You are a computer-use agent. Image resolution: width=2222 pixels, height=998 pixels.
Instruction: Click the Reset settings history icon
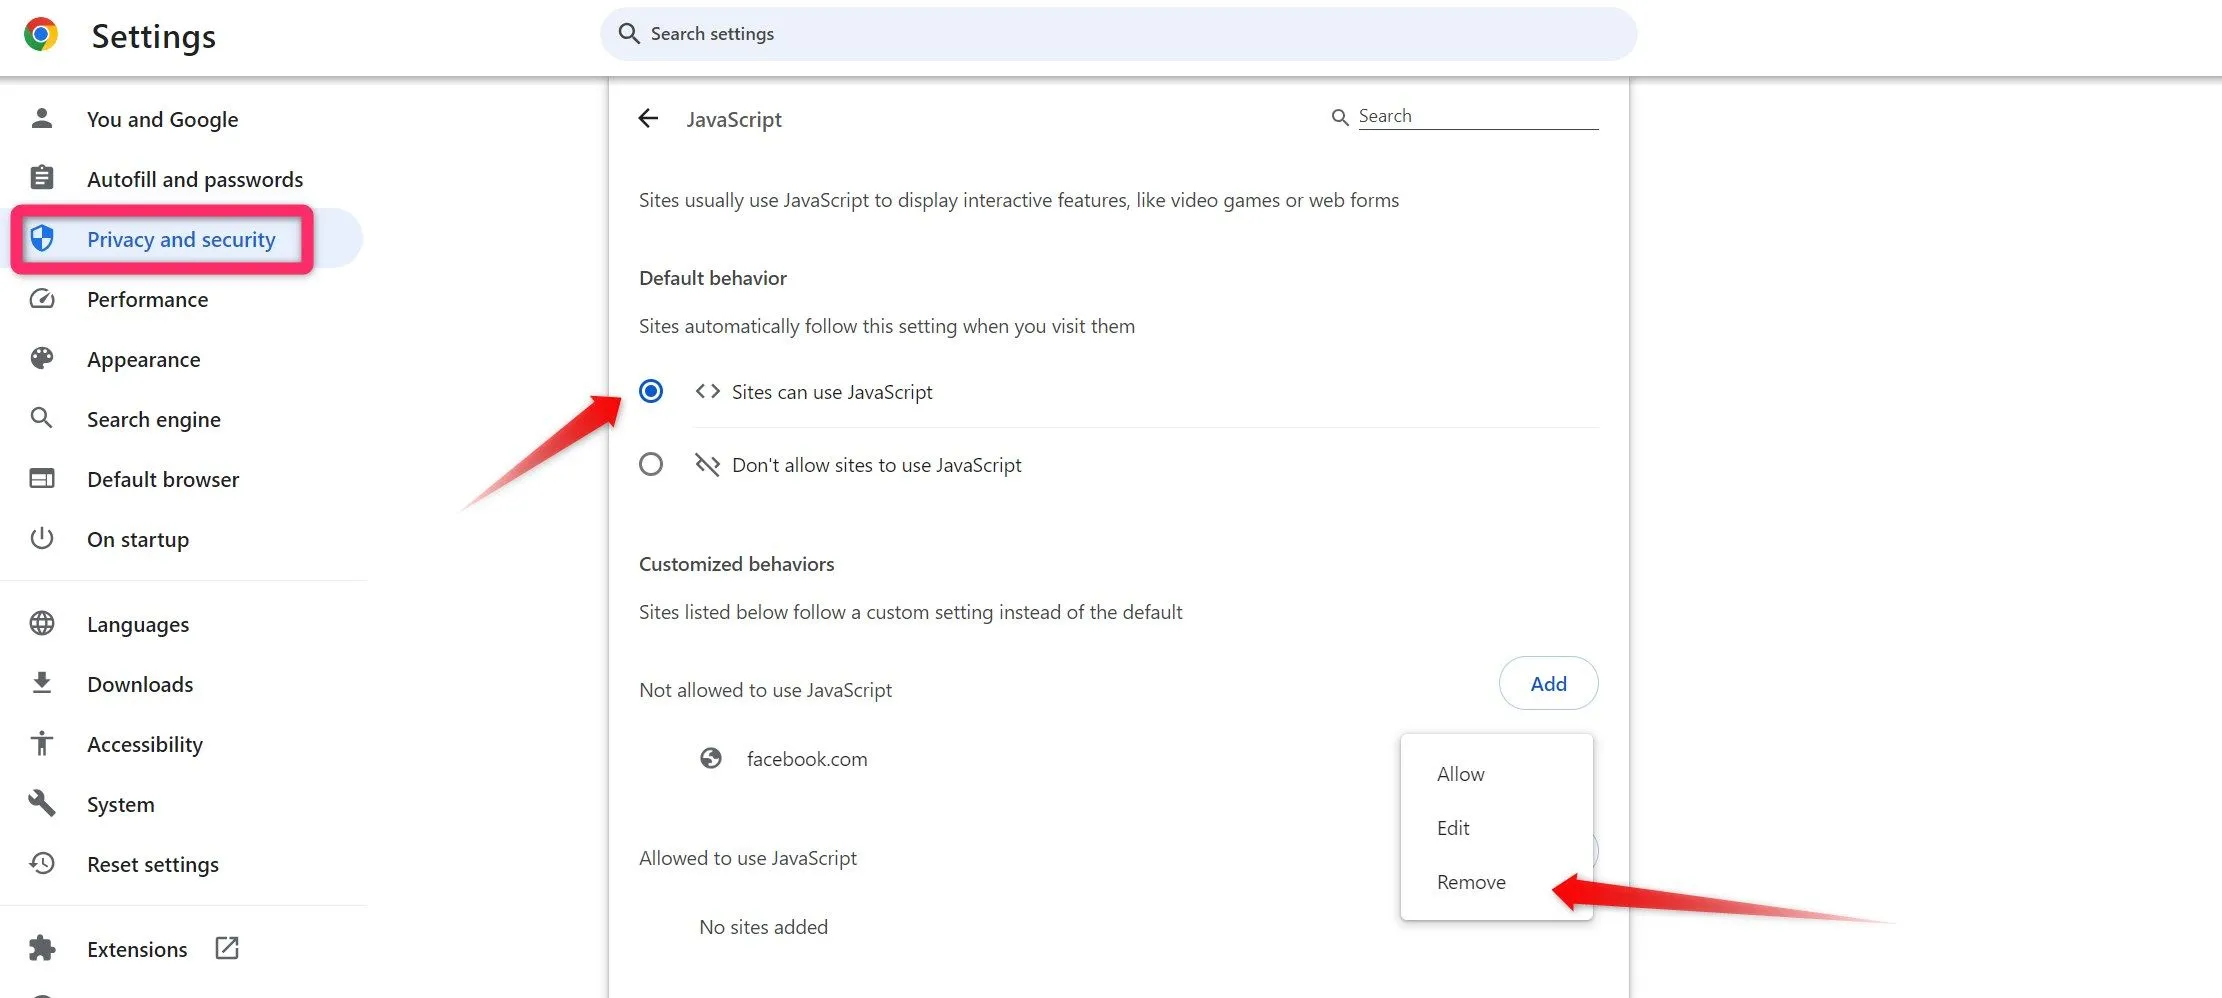pos(41,863)
